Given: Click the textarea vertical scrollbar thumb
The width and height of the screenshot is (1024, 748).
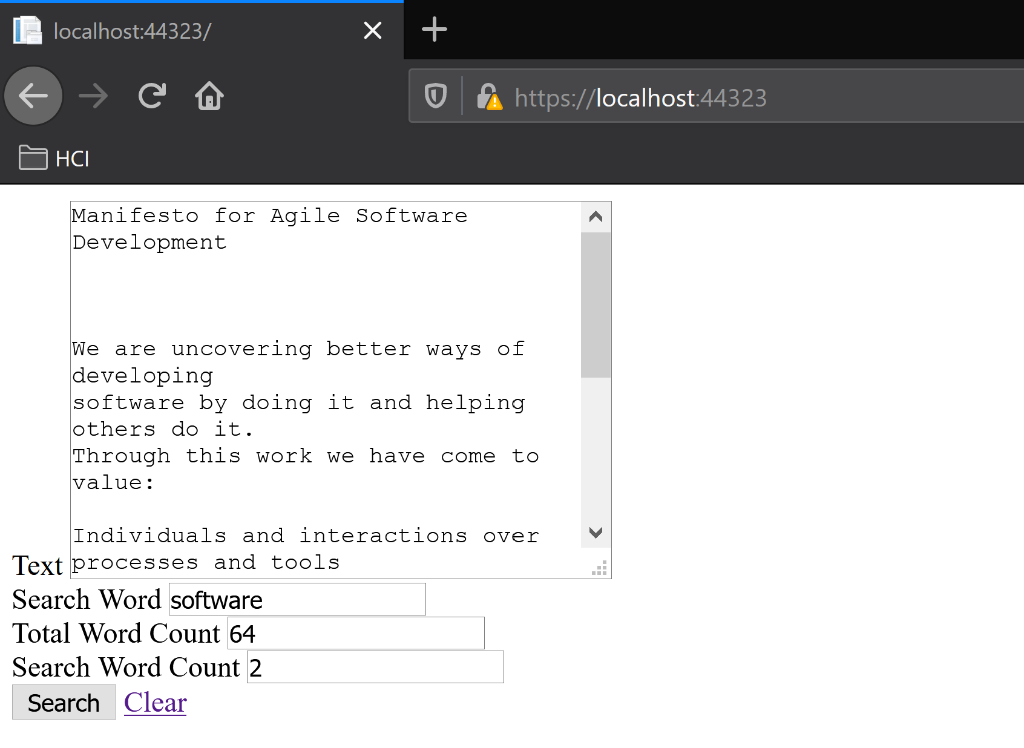Looking at the screenshot, I should click(x=596, y=305).
